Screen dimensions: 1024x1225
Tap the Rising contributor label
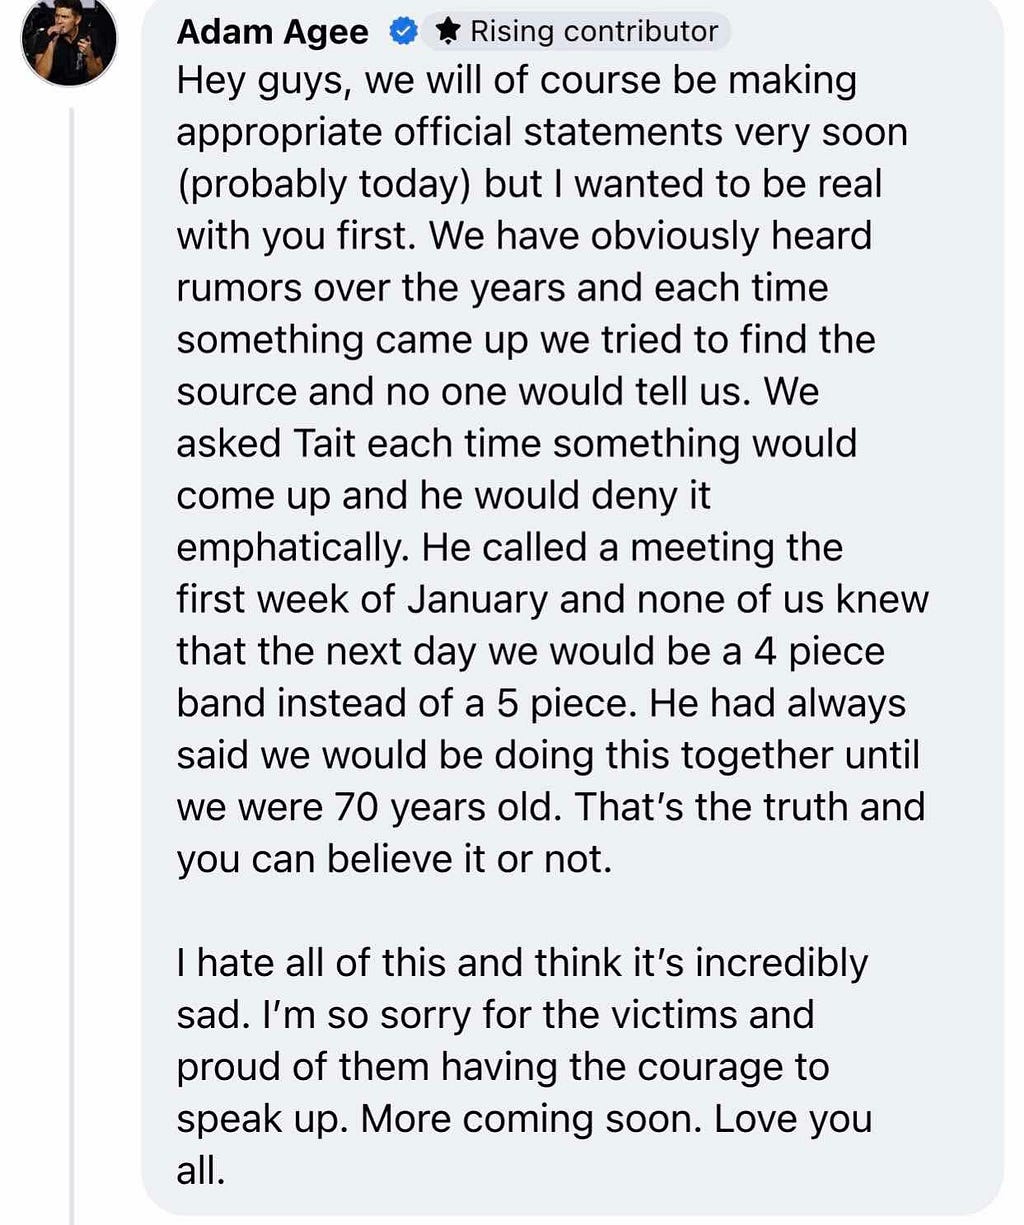click(594, 32)
